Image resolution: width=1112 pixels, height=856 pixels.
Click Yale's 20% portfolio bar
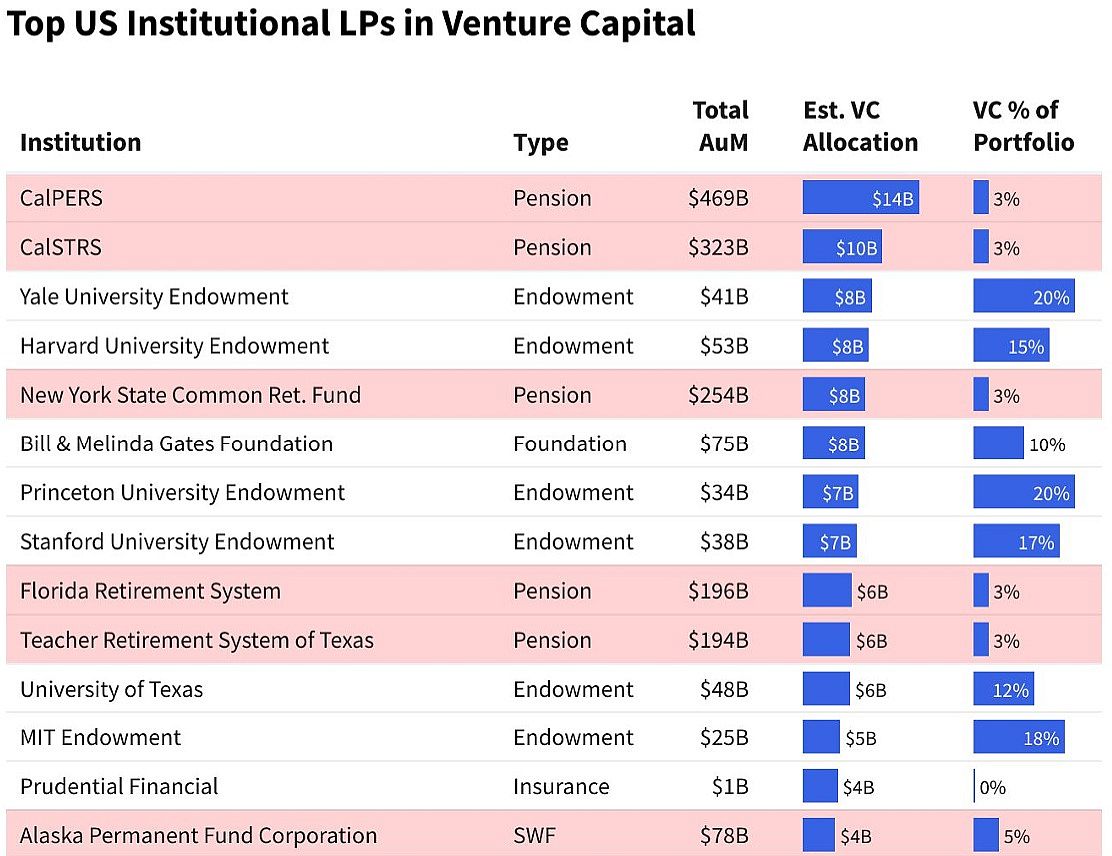click(x=1023, y=296)
